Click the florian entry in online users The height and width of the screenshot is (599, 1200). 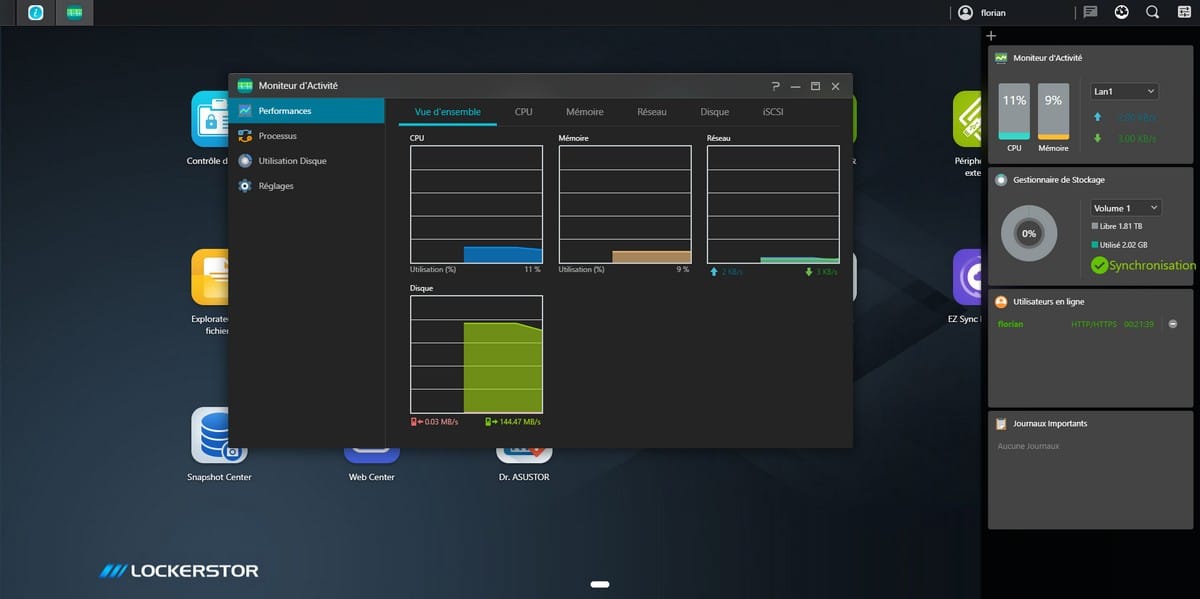tap(1011, 324)
